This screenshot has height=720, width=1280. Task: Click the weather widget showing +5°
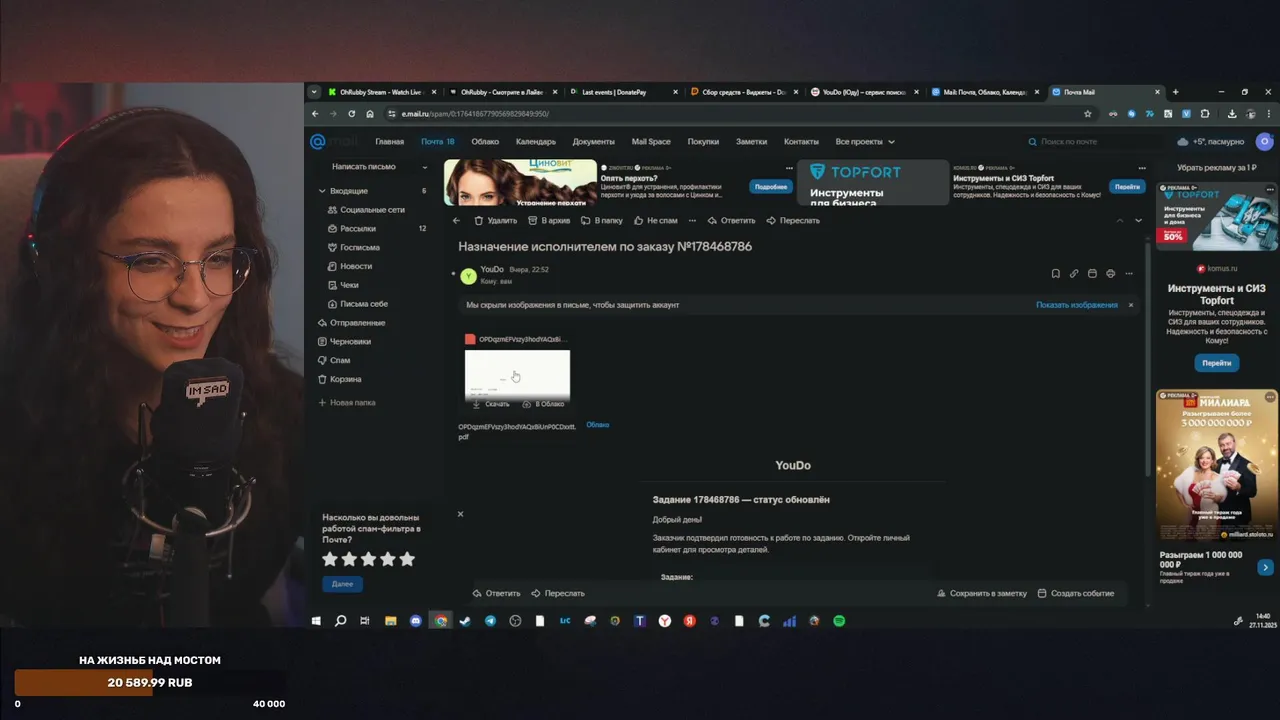(1211, 142)
